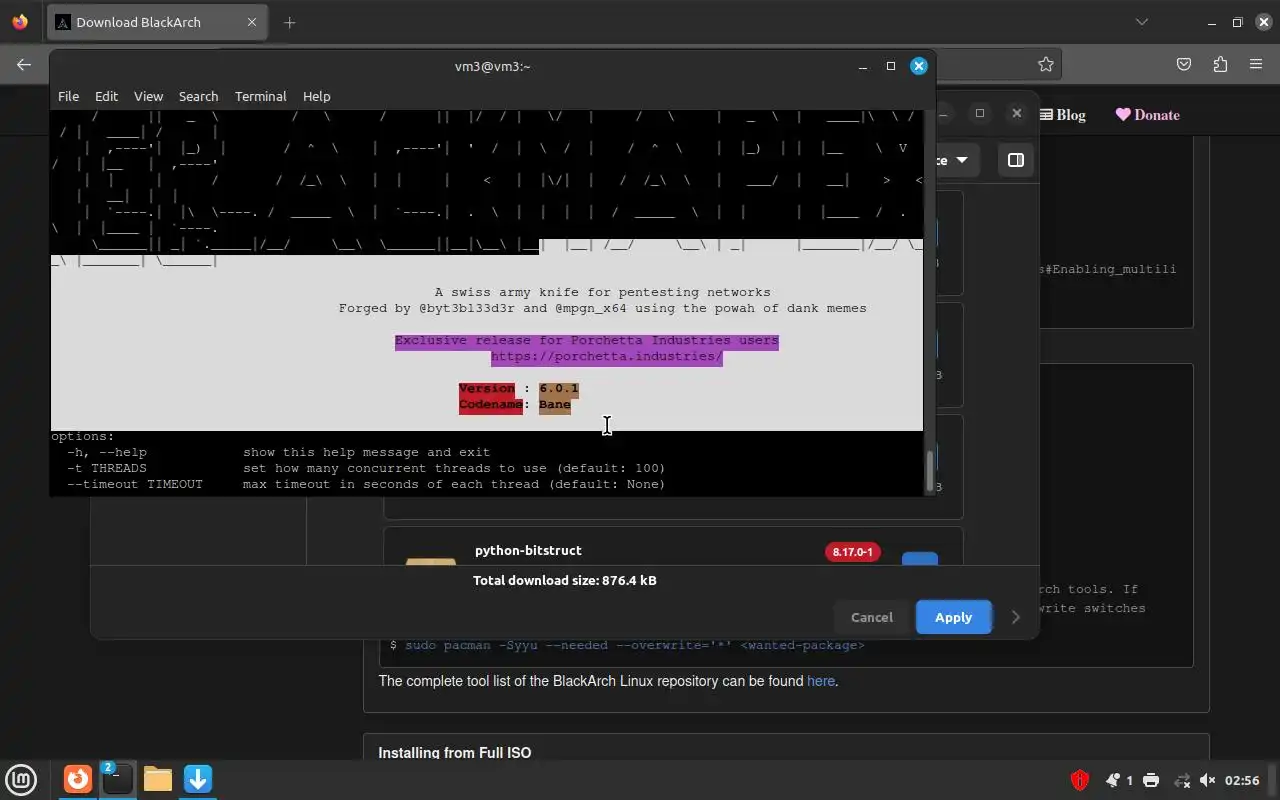Open the Blog link on BlackArch site

pyautogui.click(x=1062, y=115)
